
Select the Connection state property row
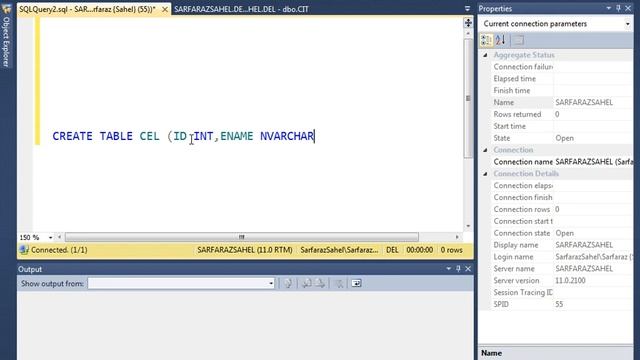click(562, 233)
